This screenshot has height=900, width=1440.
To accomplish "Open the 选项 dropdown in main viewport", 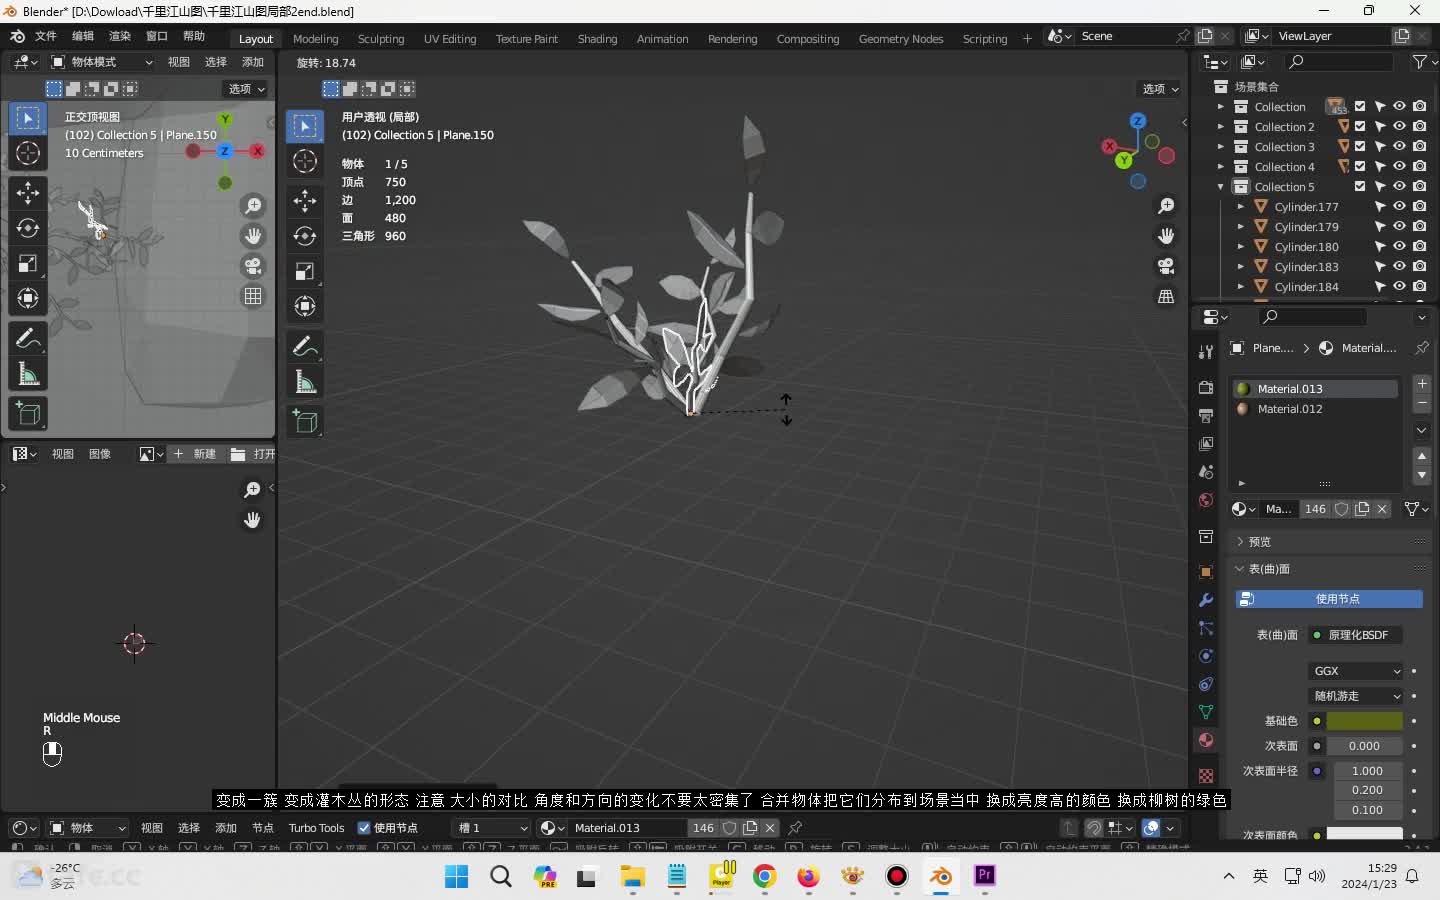I will point(1161,89).
